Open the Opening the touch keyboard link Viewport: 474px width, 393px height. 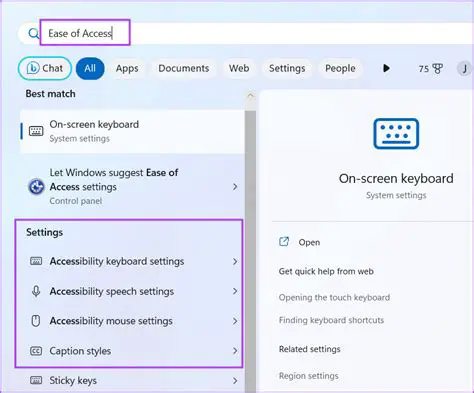click(334, 297)
